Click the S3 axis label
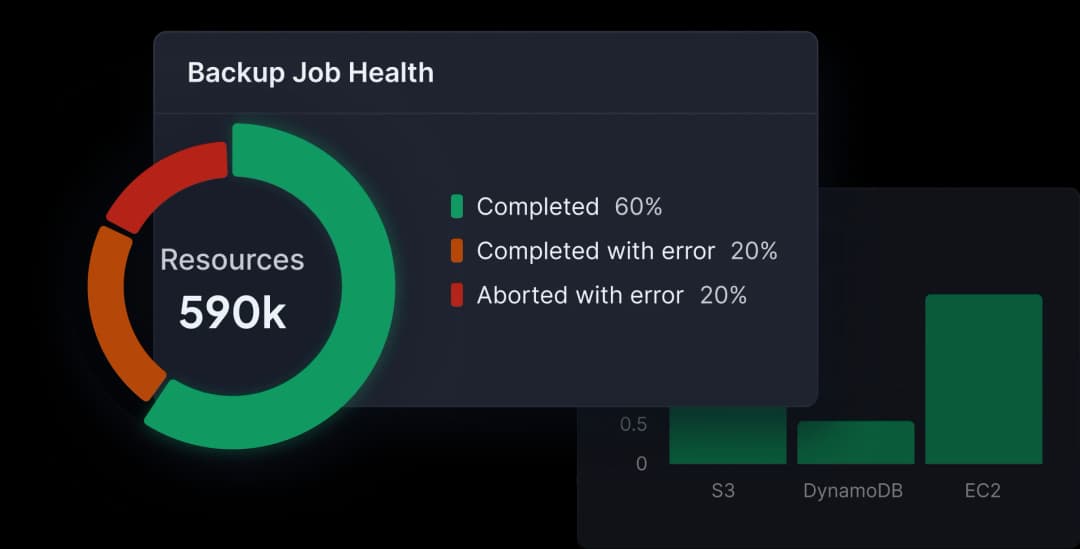The width and height of the screenshot is (1080, 549). coord(723,491)
